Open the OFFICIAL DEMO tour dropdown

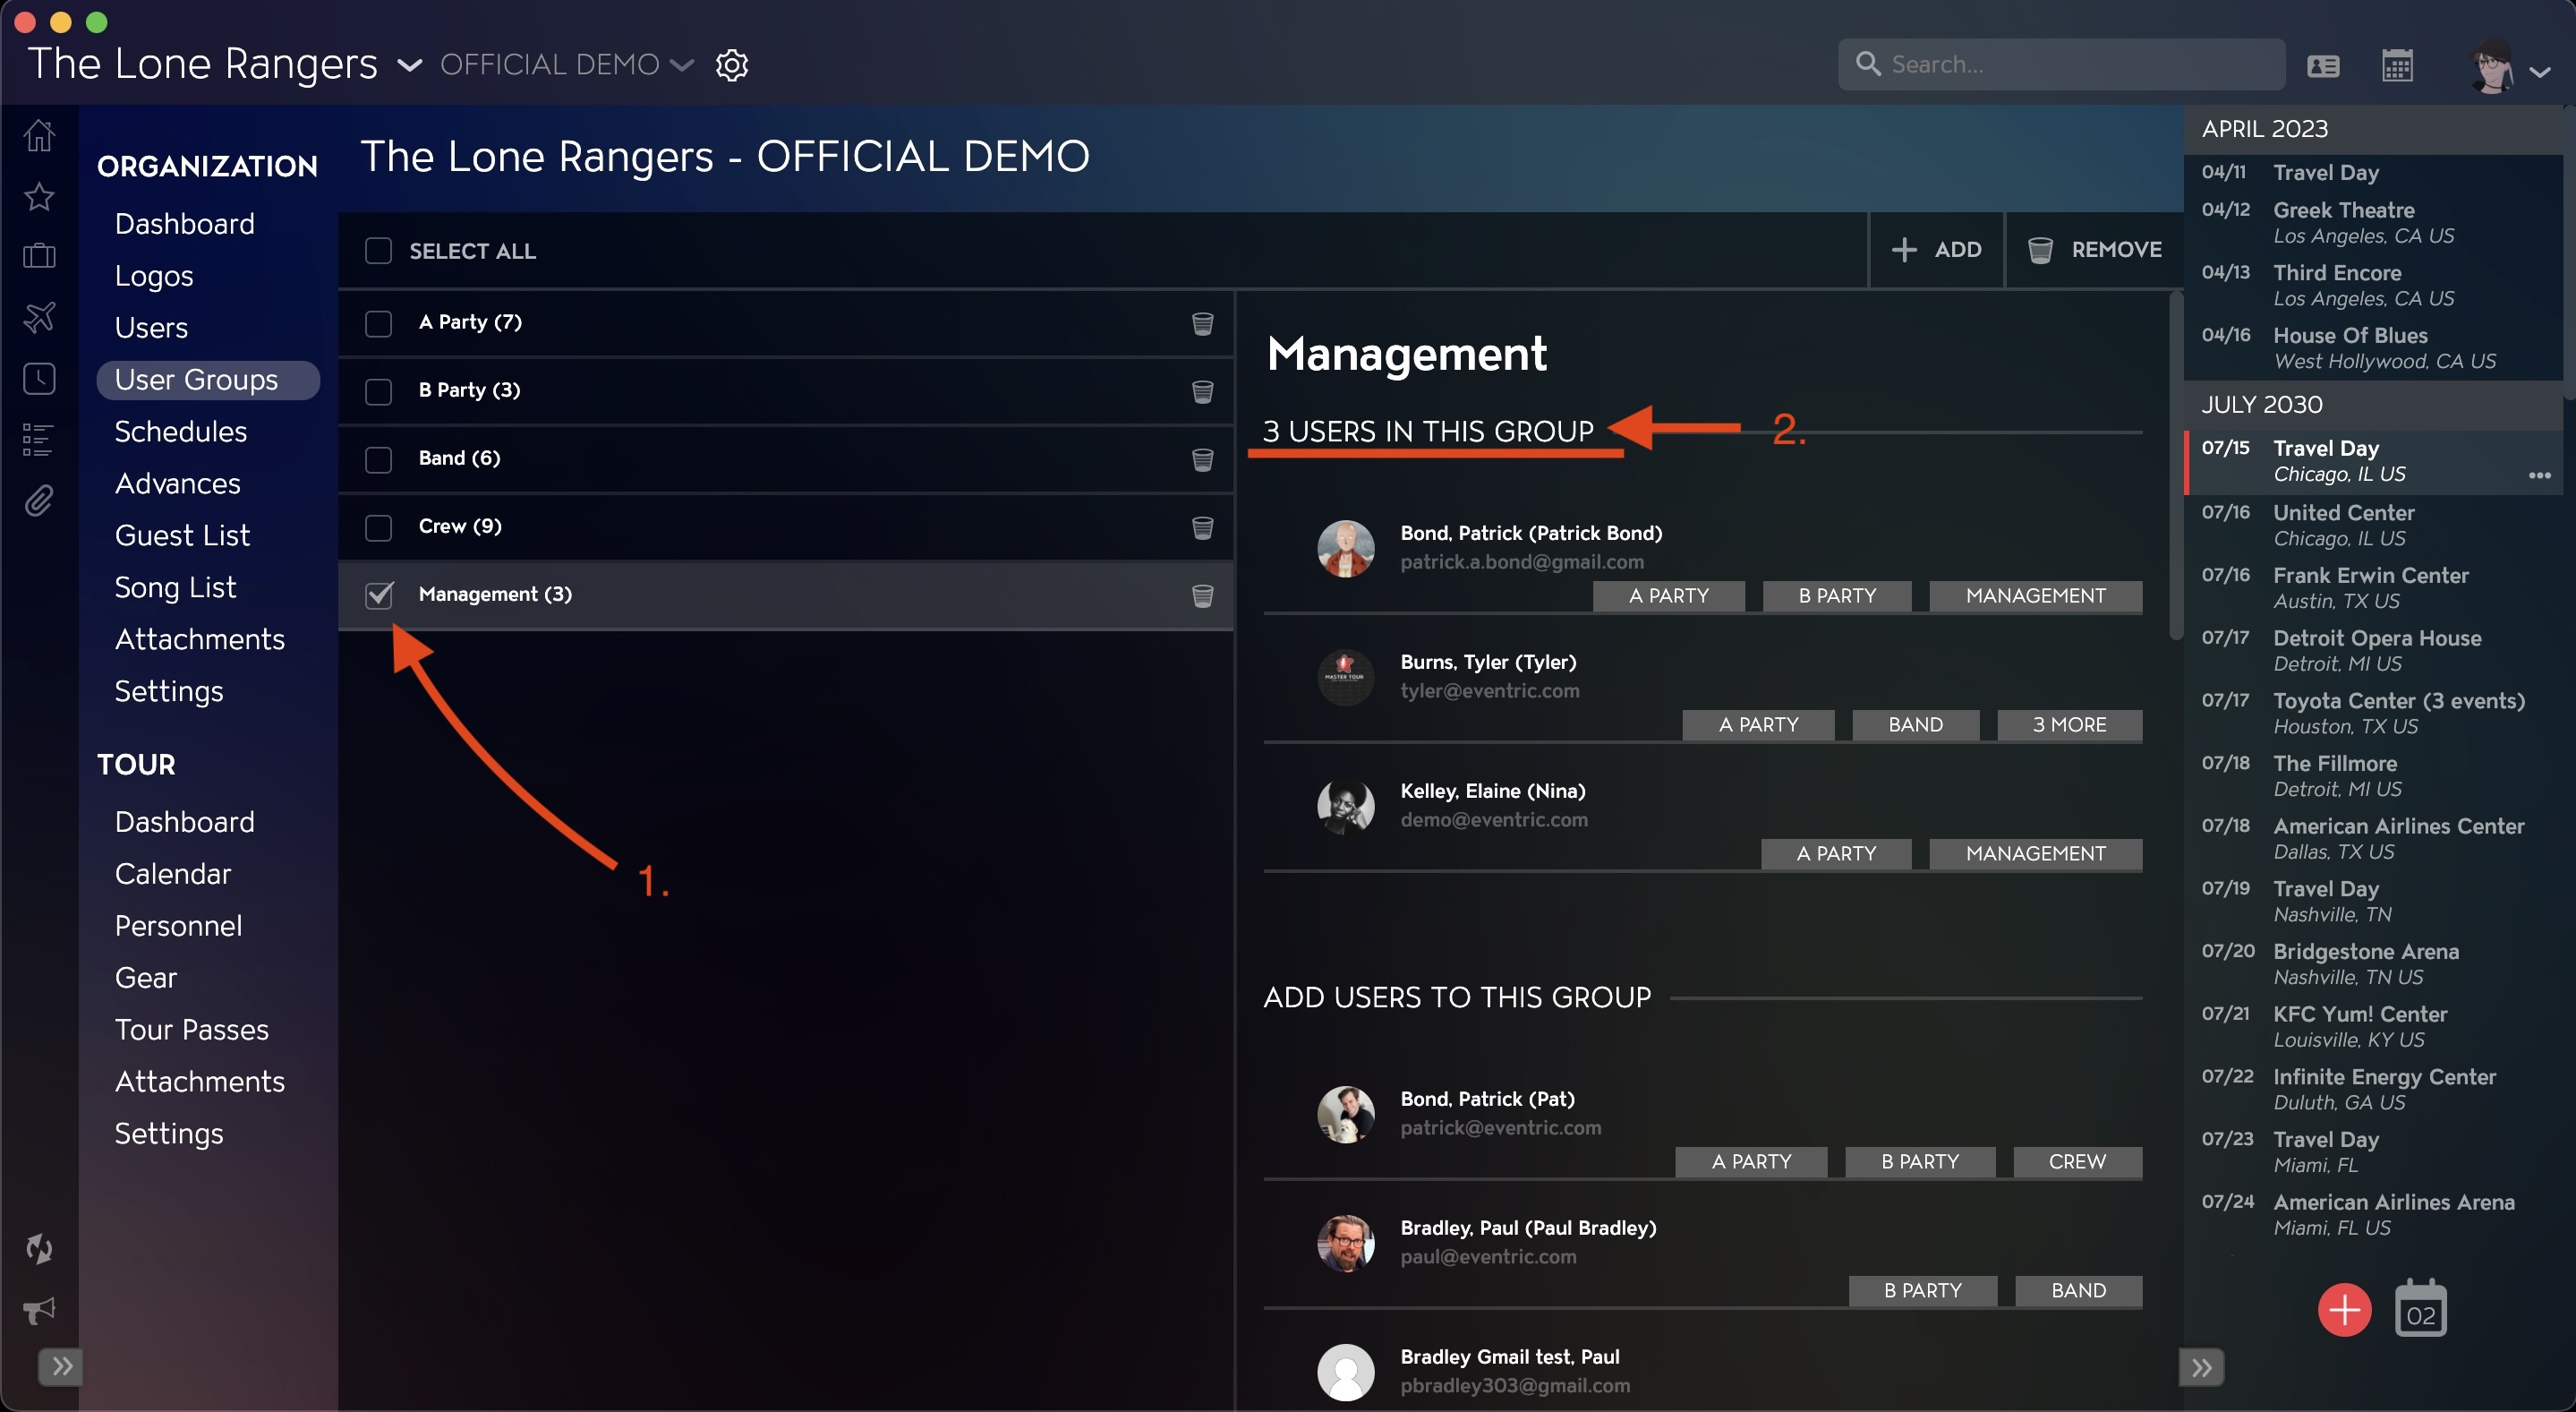point(681,66)
